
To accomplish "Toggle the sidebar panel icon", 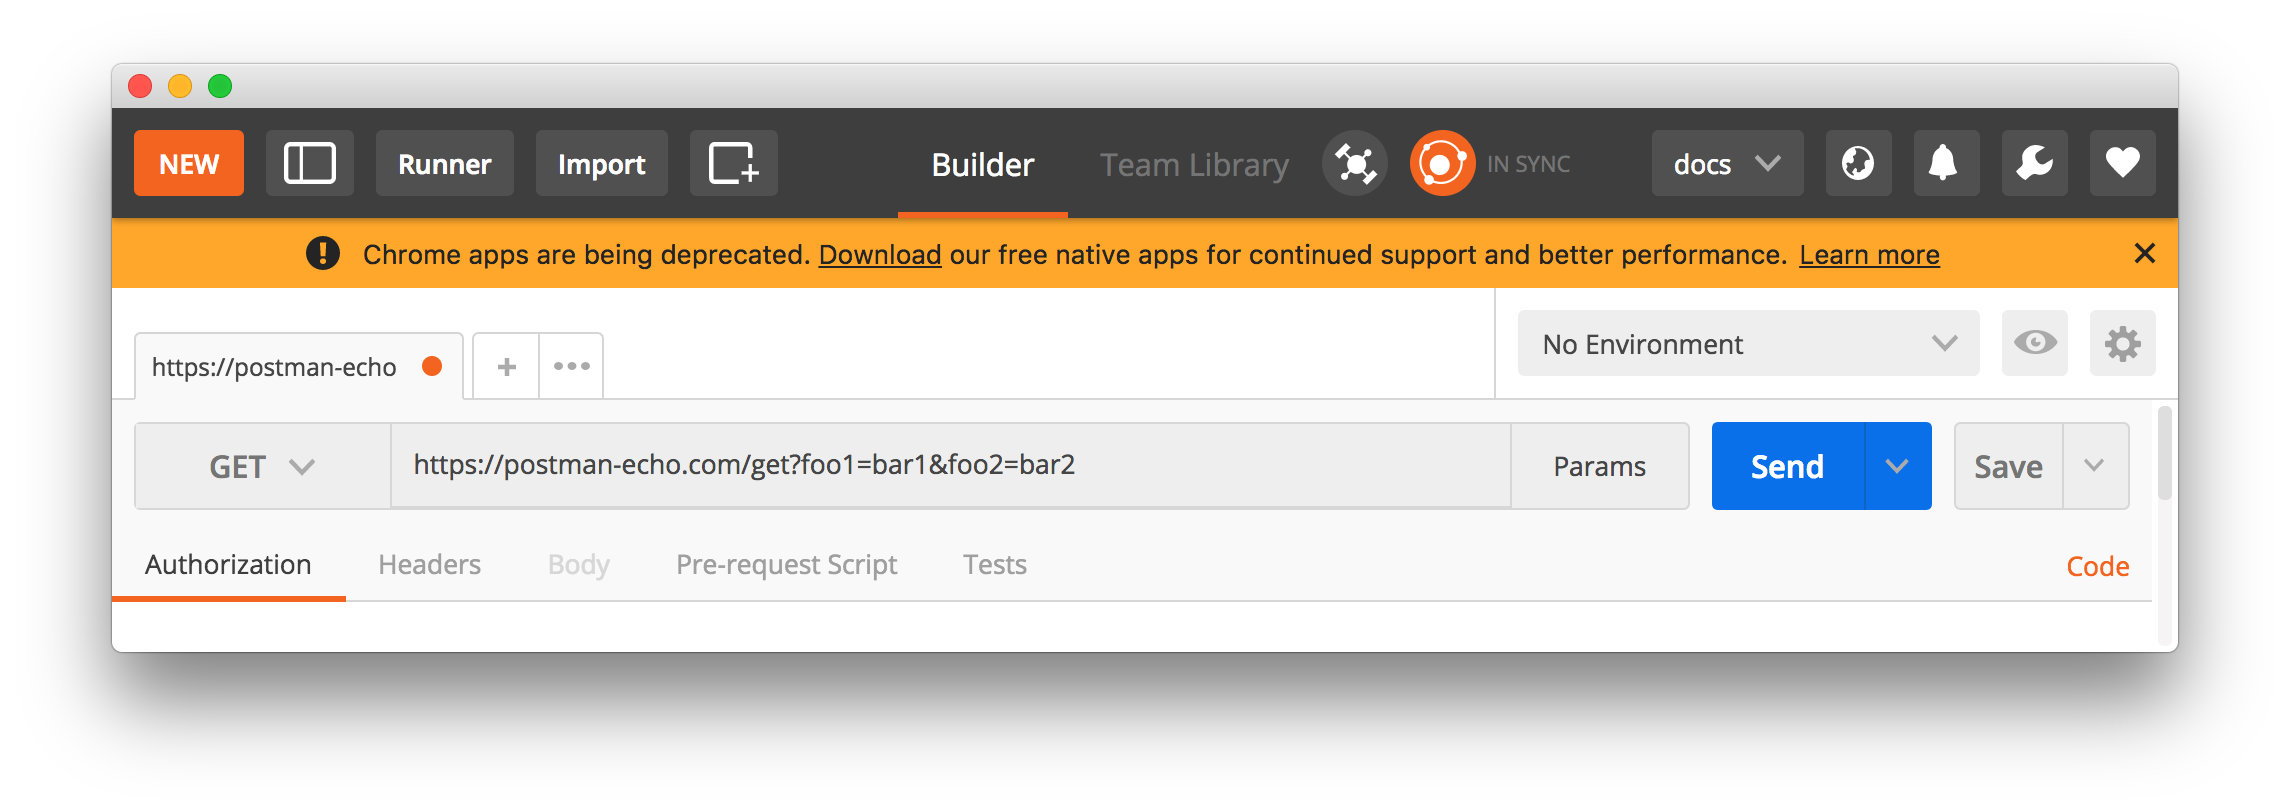I will (309, 163).
